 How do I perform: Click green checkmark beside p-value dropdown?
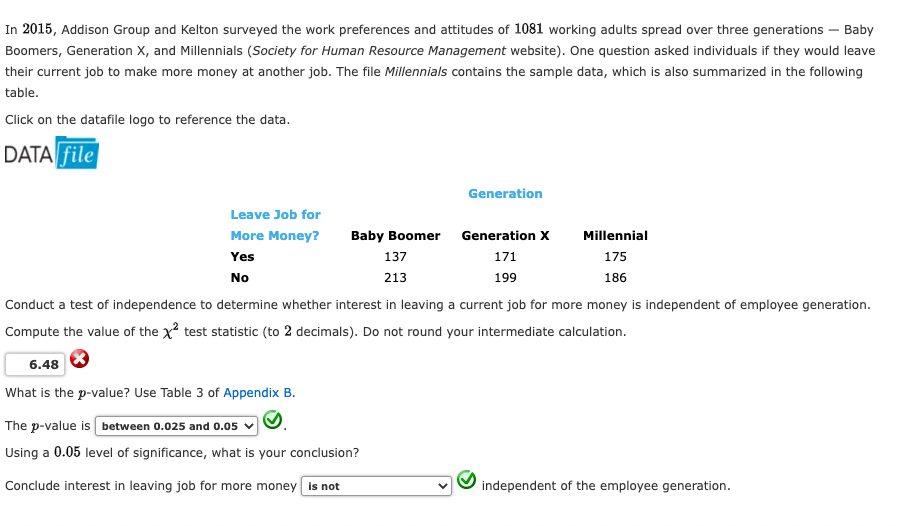272,420
